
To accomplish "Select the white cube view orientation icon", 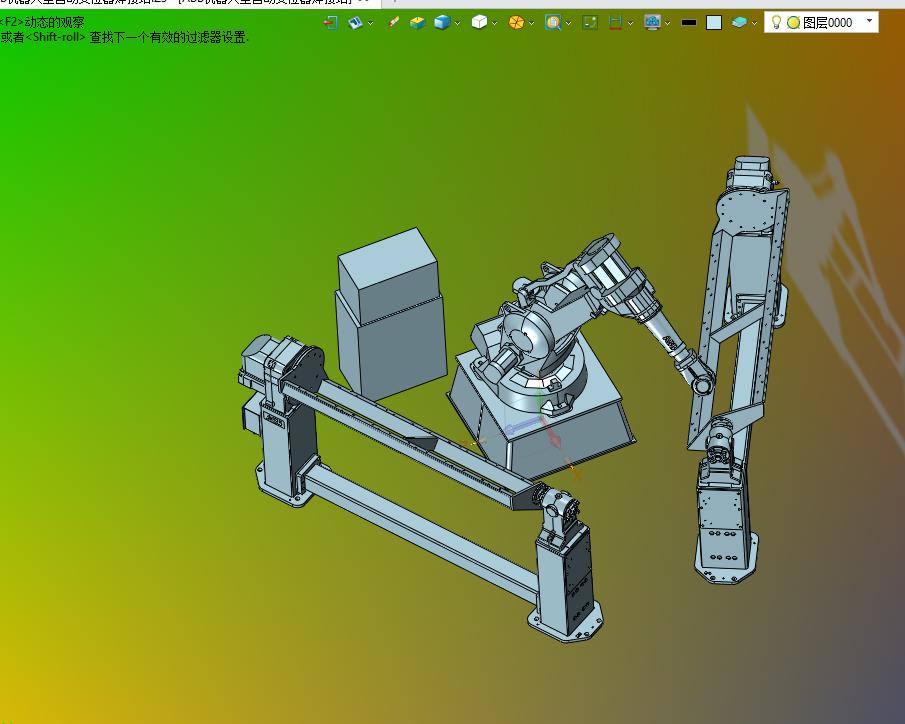I will pyautogui.click(x=479, y=23).
